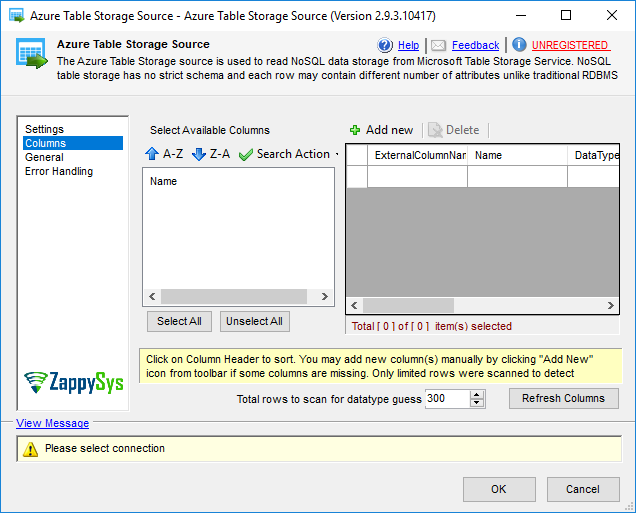
Task: Click left arrow of grid horizontal scrollbar
Action: [x=355, y=305]
